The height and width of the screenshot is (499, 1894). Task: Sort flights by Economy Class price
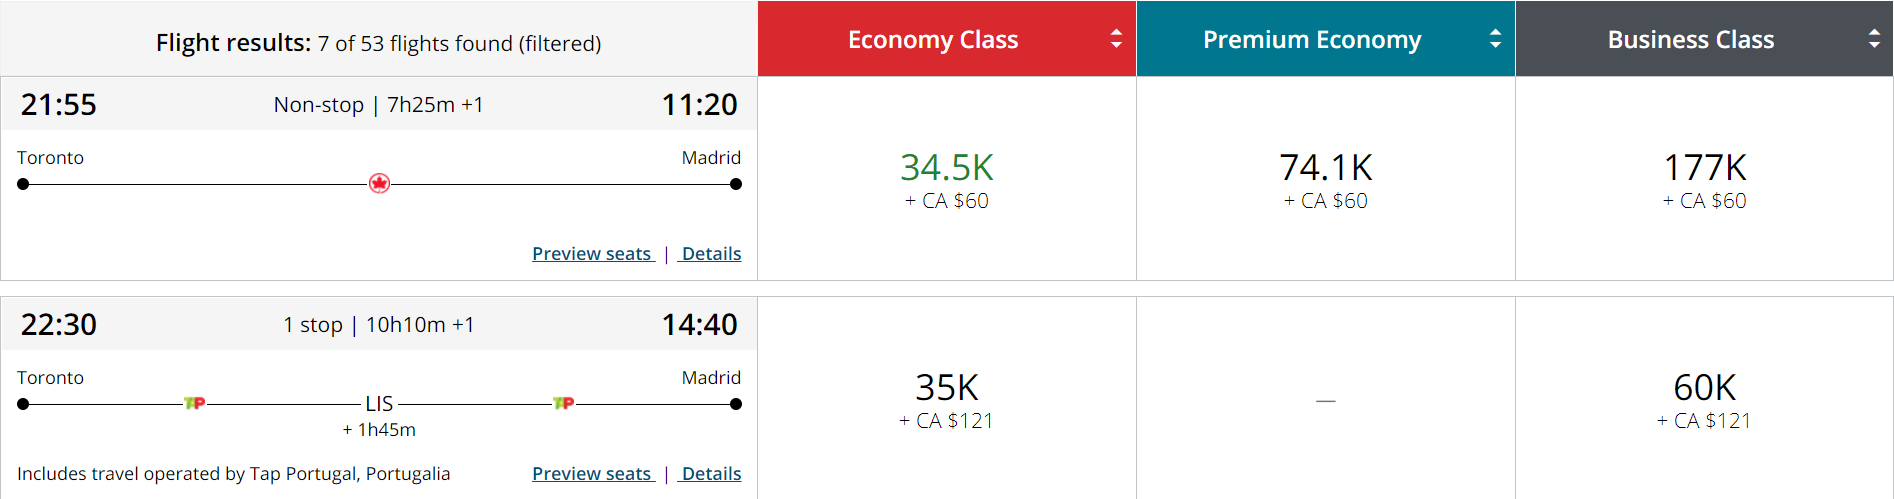(x=1116, y=39)
